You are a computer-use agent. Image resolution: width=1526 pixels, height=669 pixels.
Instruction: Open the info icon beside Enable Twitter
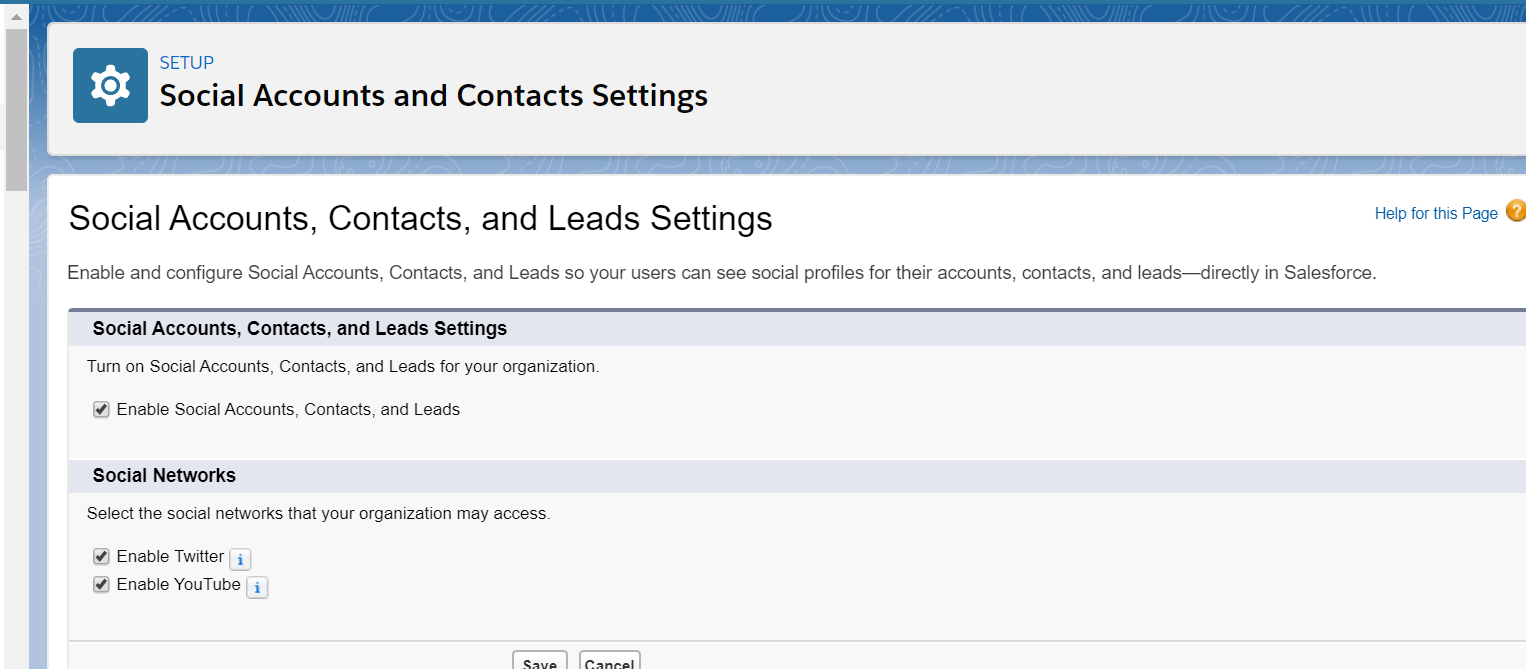[x=240, y=559]
